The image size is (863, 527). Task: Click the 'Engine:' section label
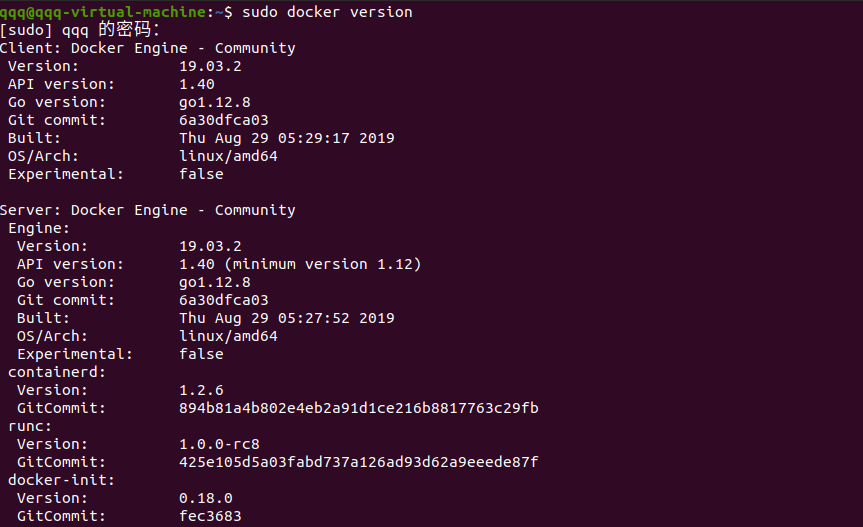[39, 228]
